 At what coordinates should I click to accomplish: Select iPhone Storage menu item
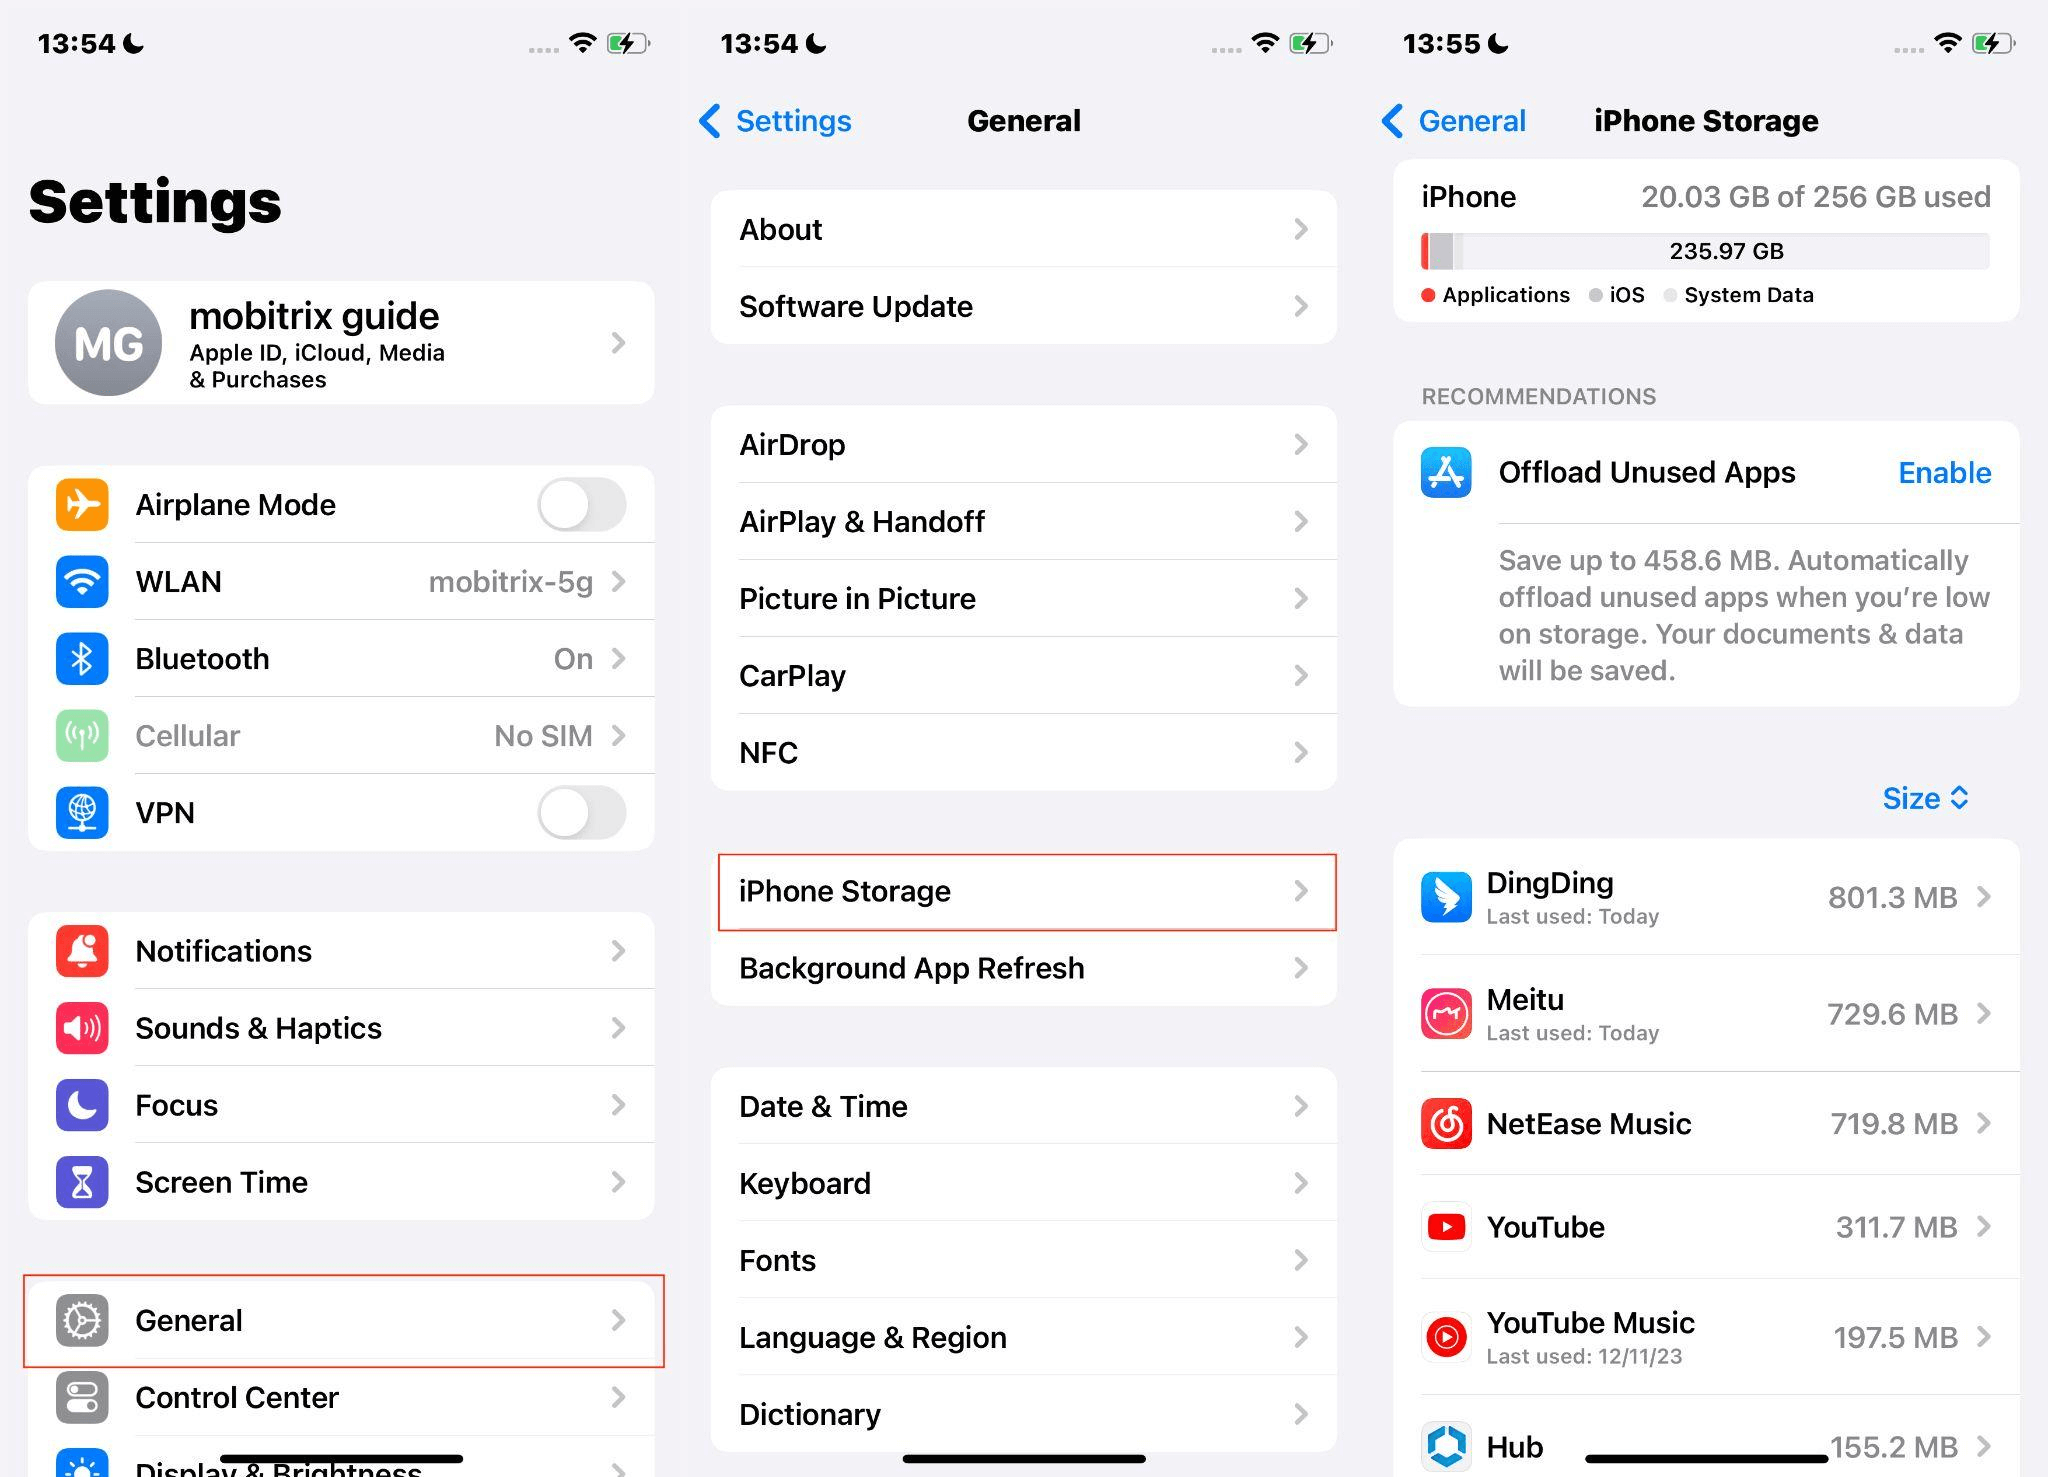[x=1024, y=889]
